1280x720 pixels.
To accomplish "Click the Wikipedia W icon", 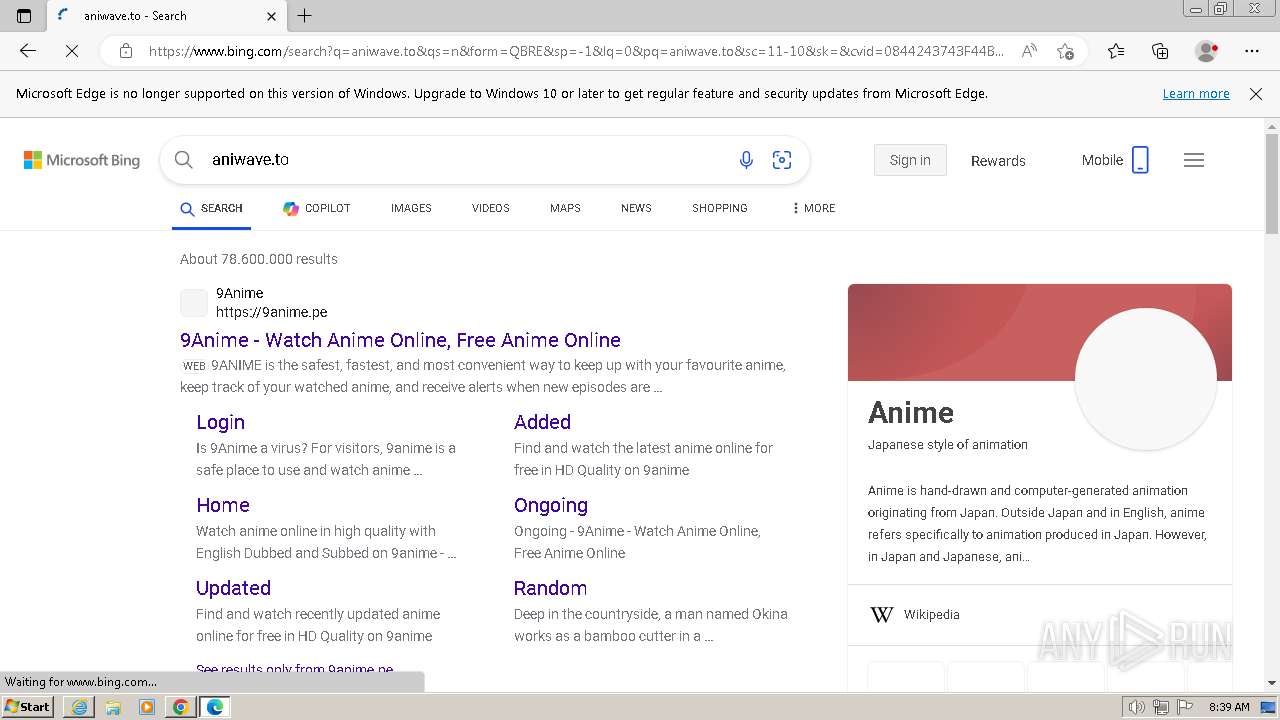I will point(881,615).
